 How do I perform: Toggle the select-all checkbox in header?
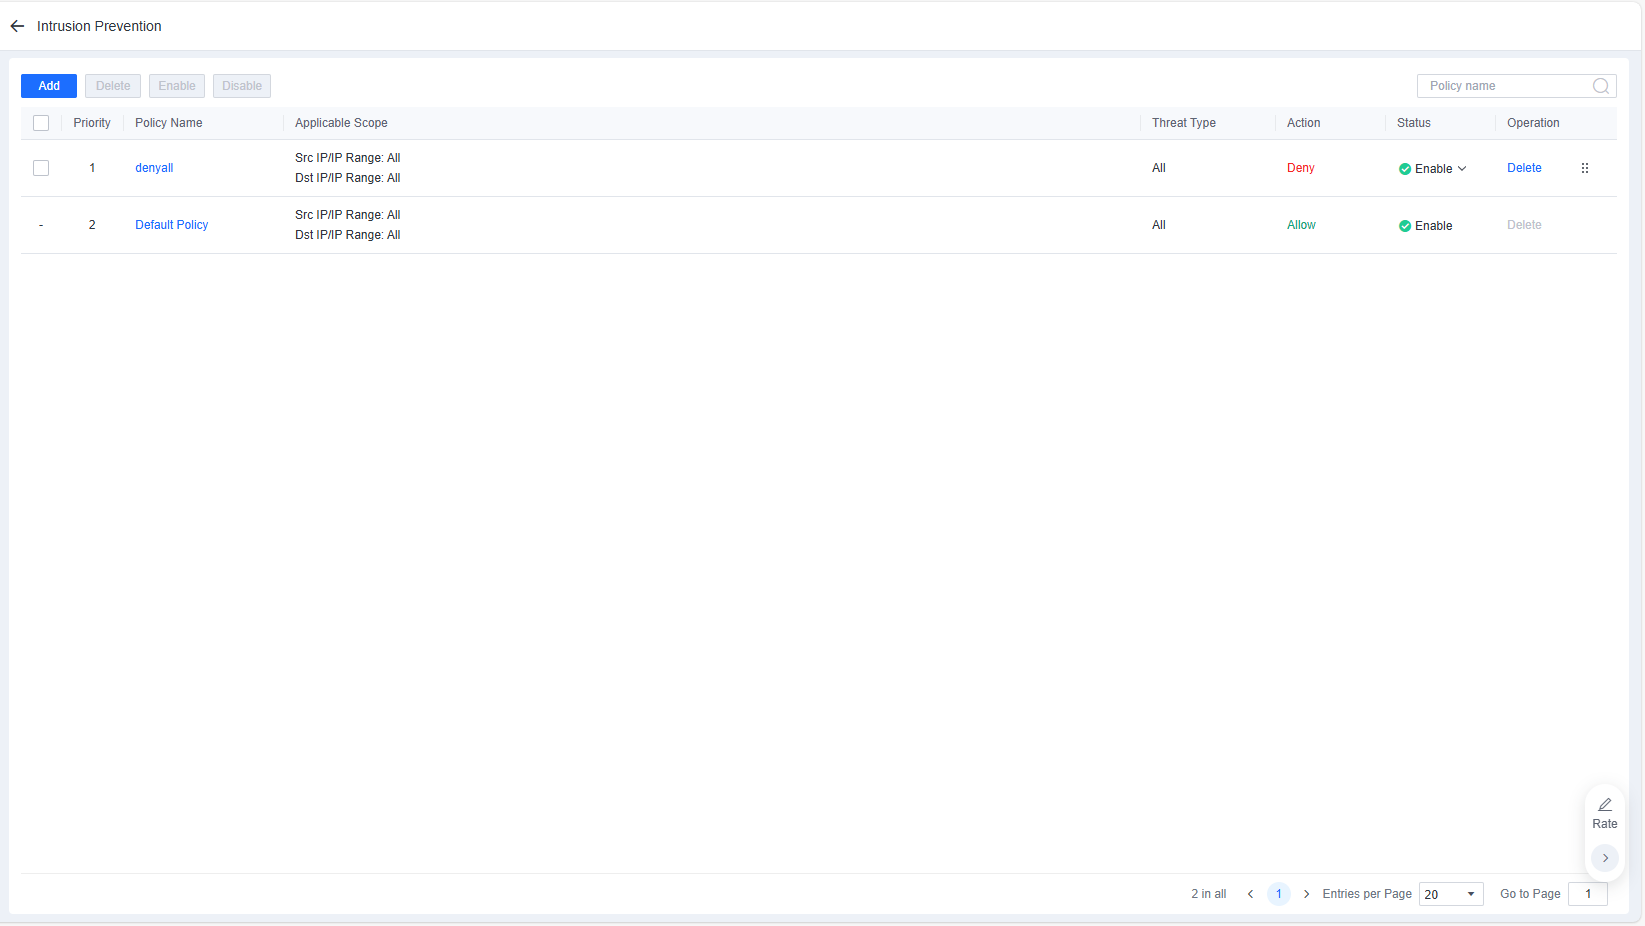(x=41, y=123)
